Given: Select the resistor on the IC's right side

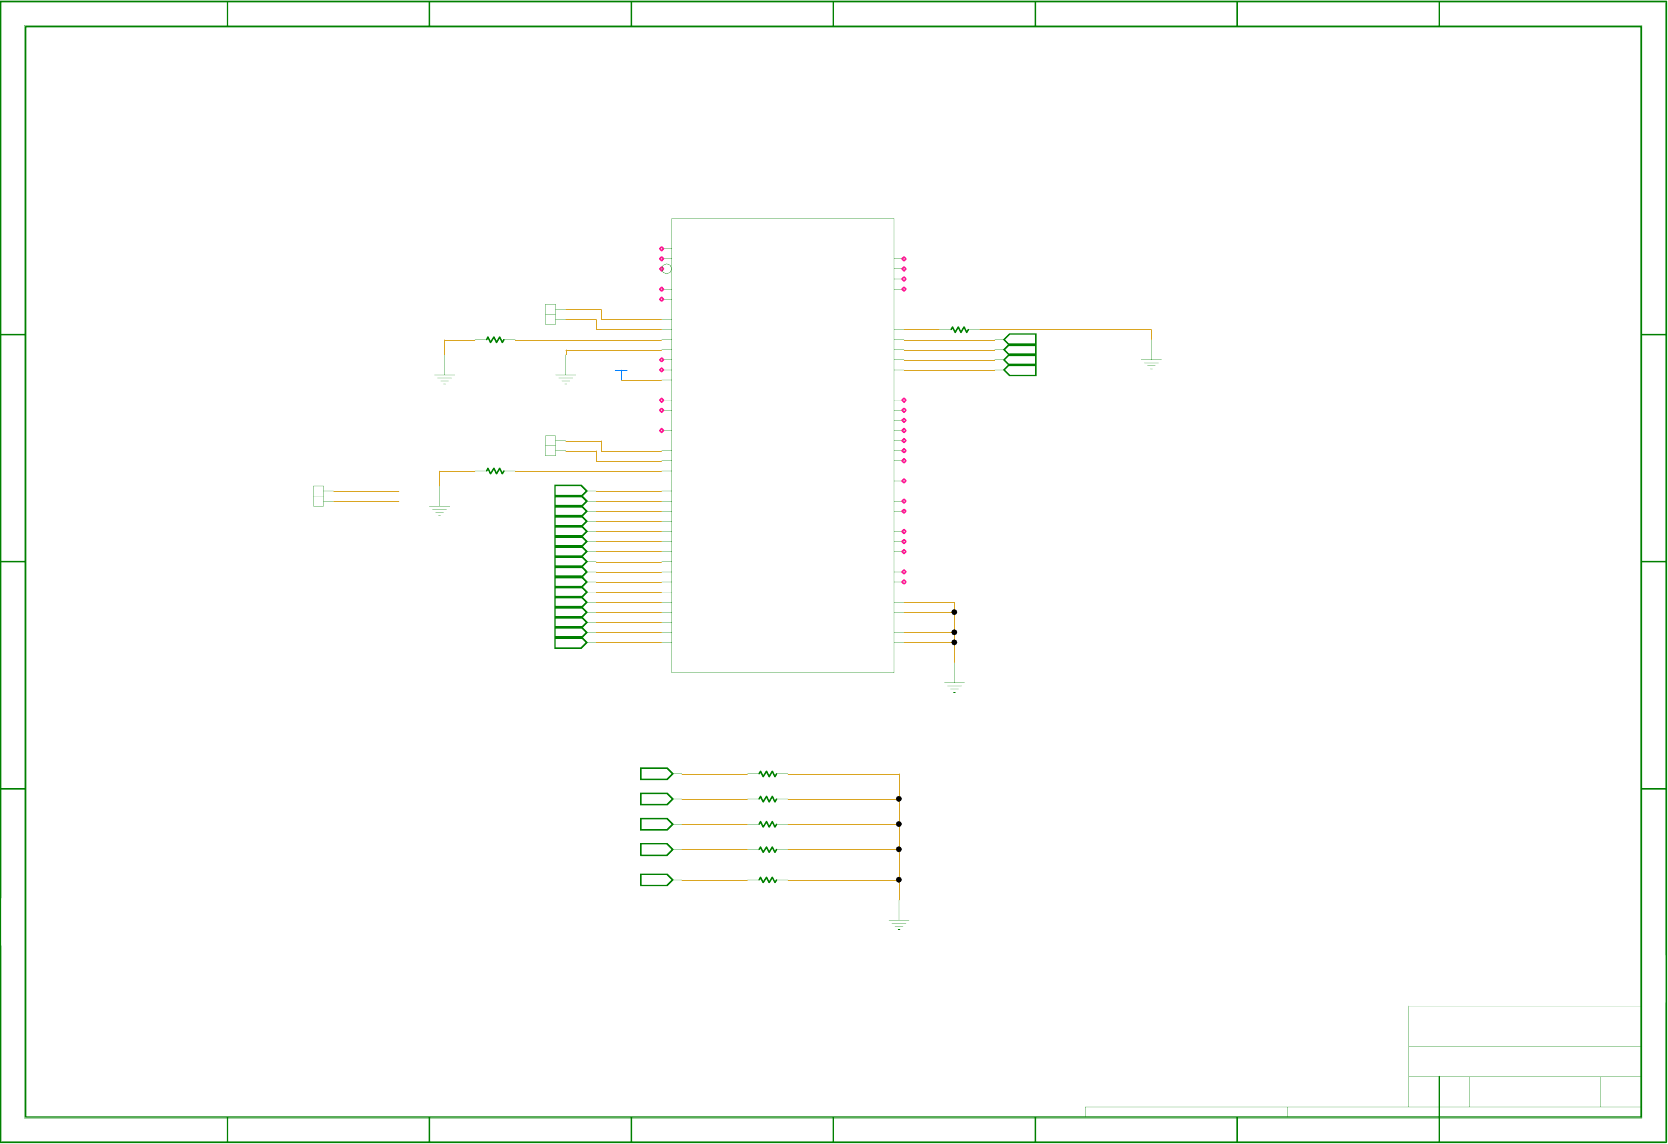Looking at the screenshot, I should point(960,329).
